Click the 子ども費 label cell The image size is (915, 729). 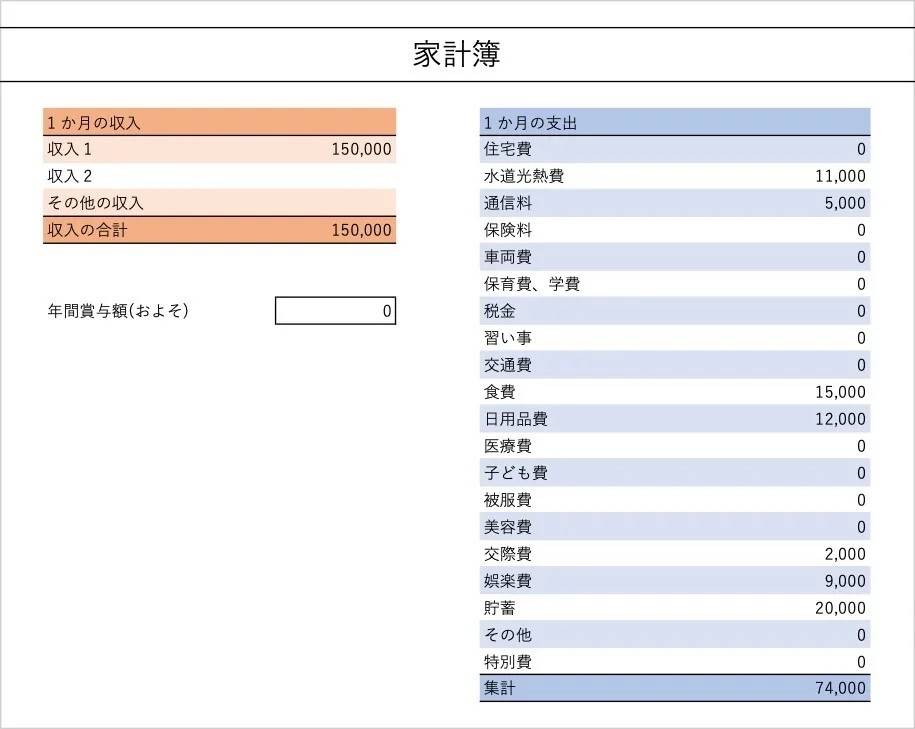516,473
